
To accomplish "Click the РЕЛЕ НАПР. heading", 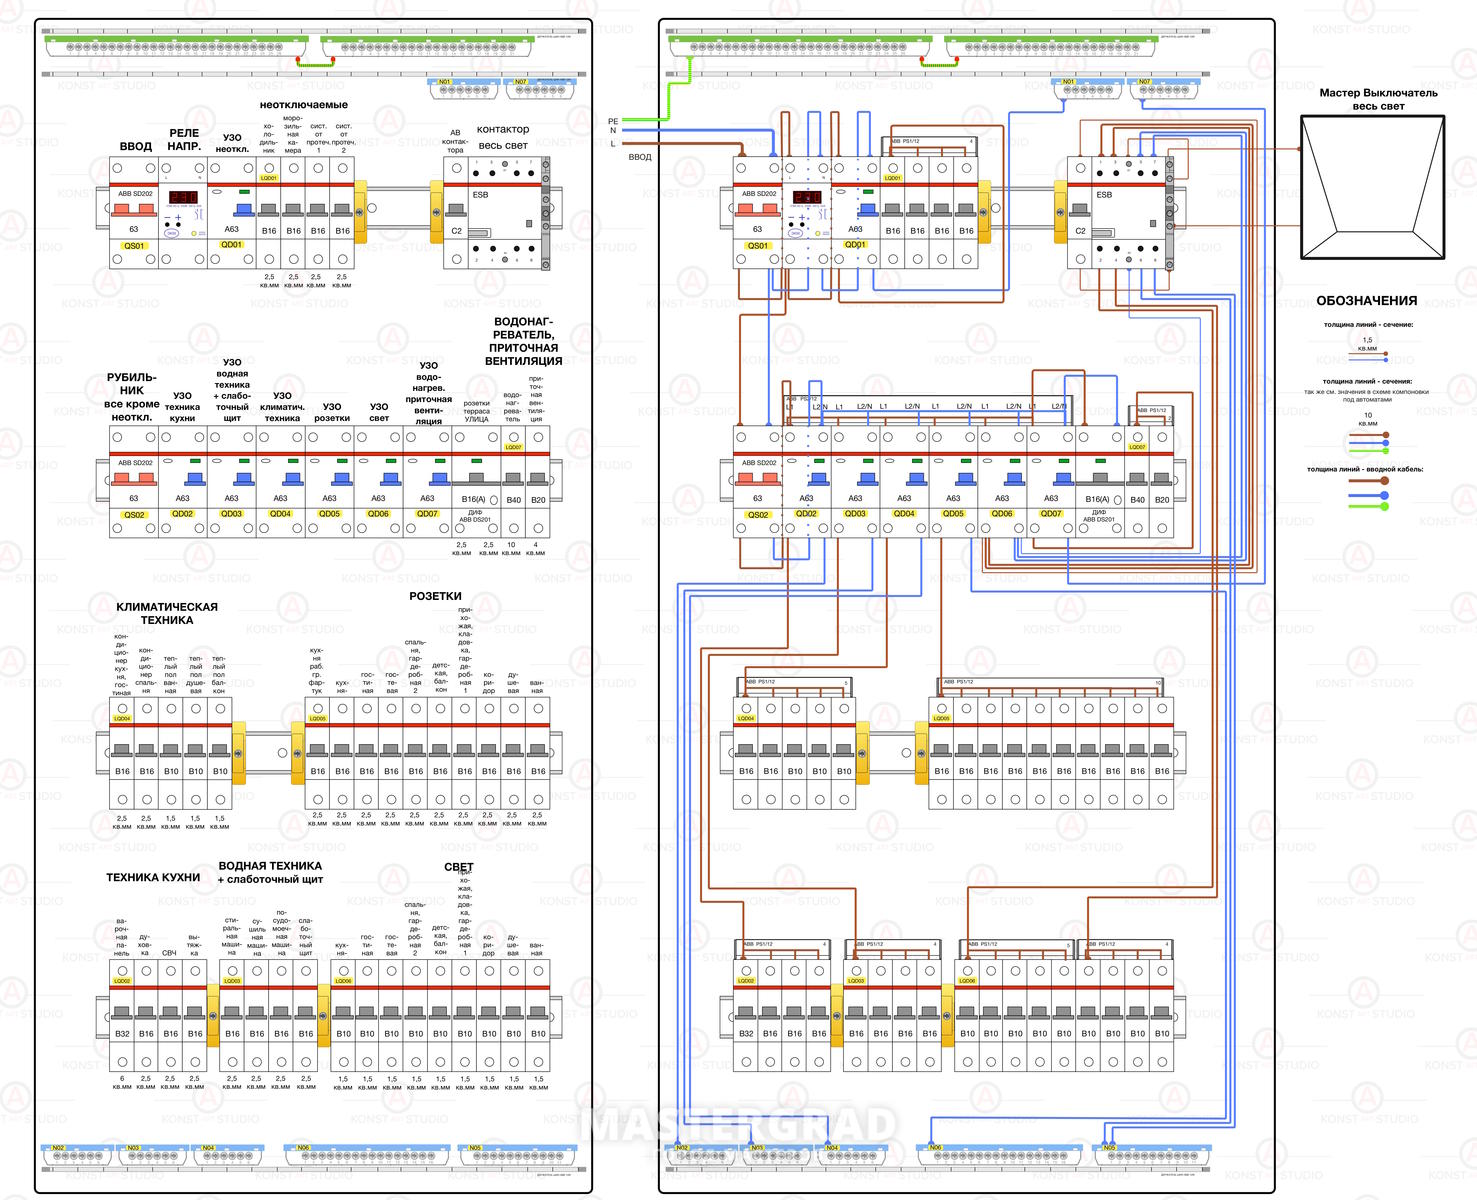I will (184, 140).
